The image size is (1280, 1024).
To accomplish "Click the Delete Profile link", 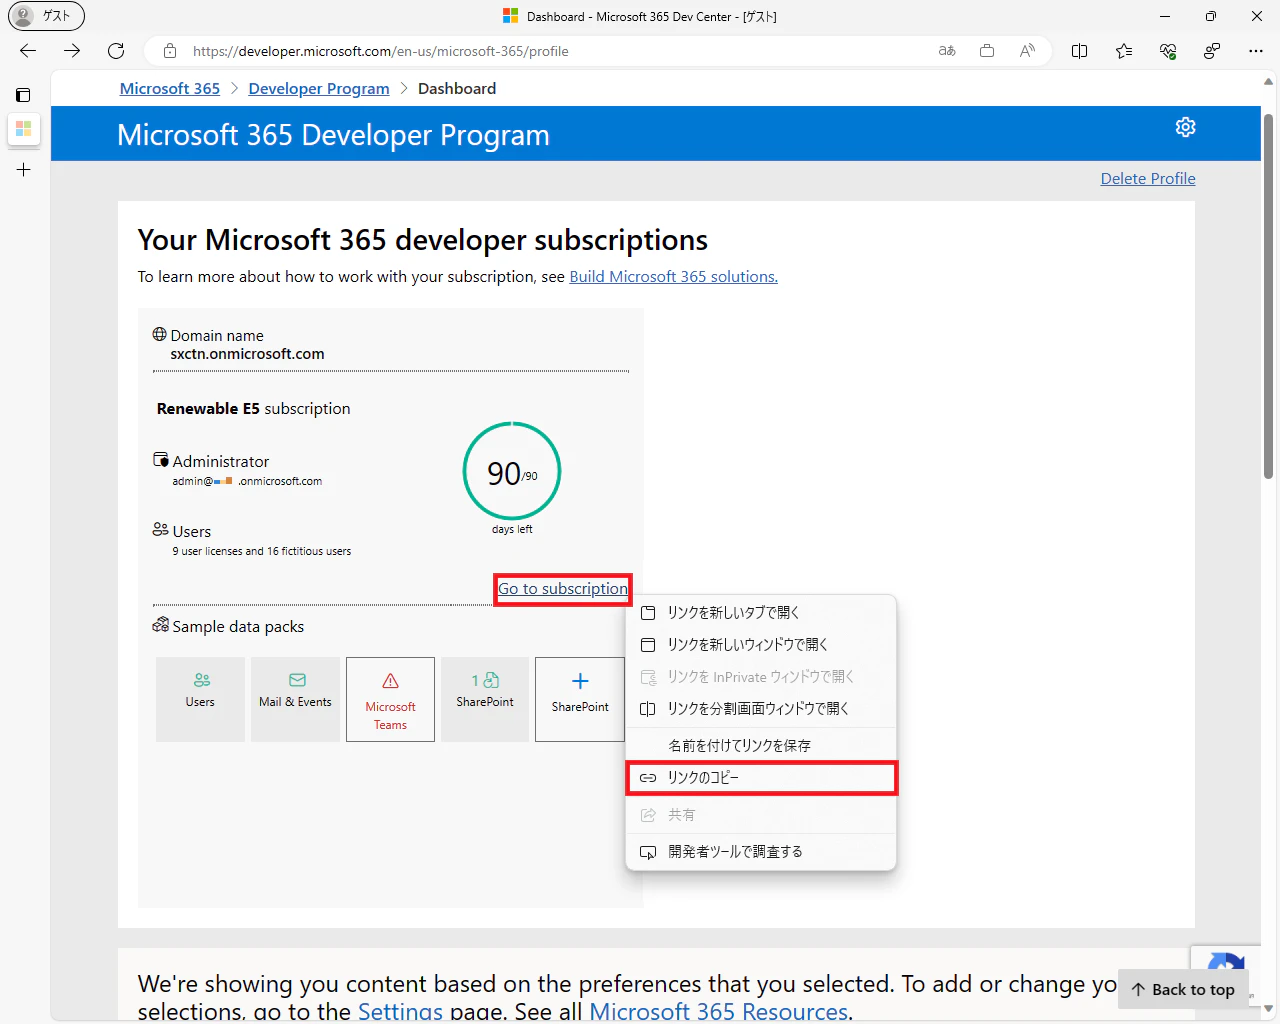I will (1148, 178).
